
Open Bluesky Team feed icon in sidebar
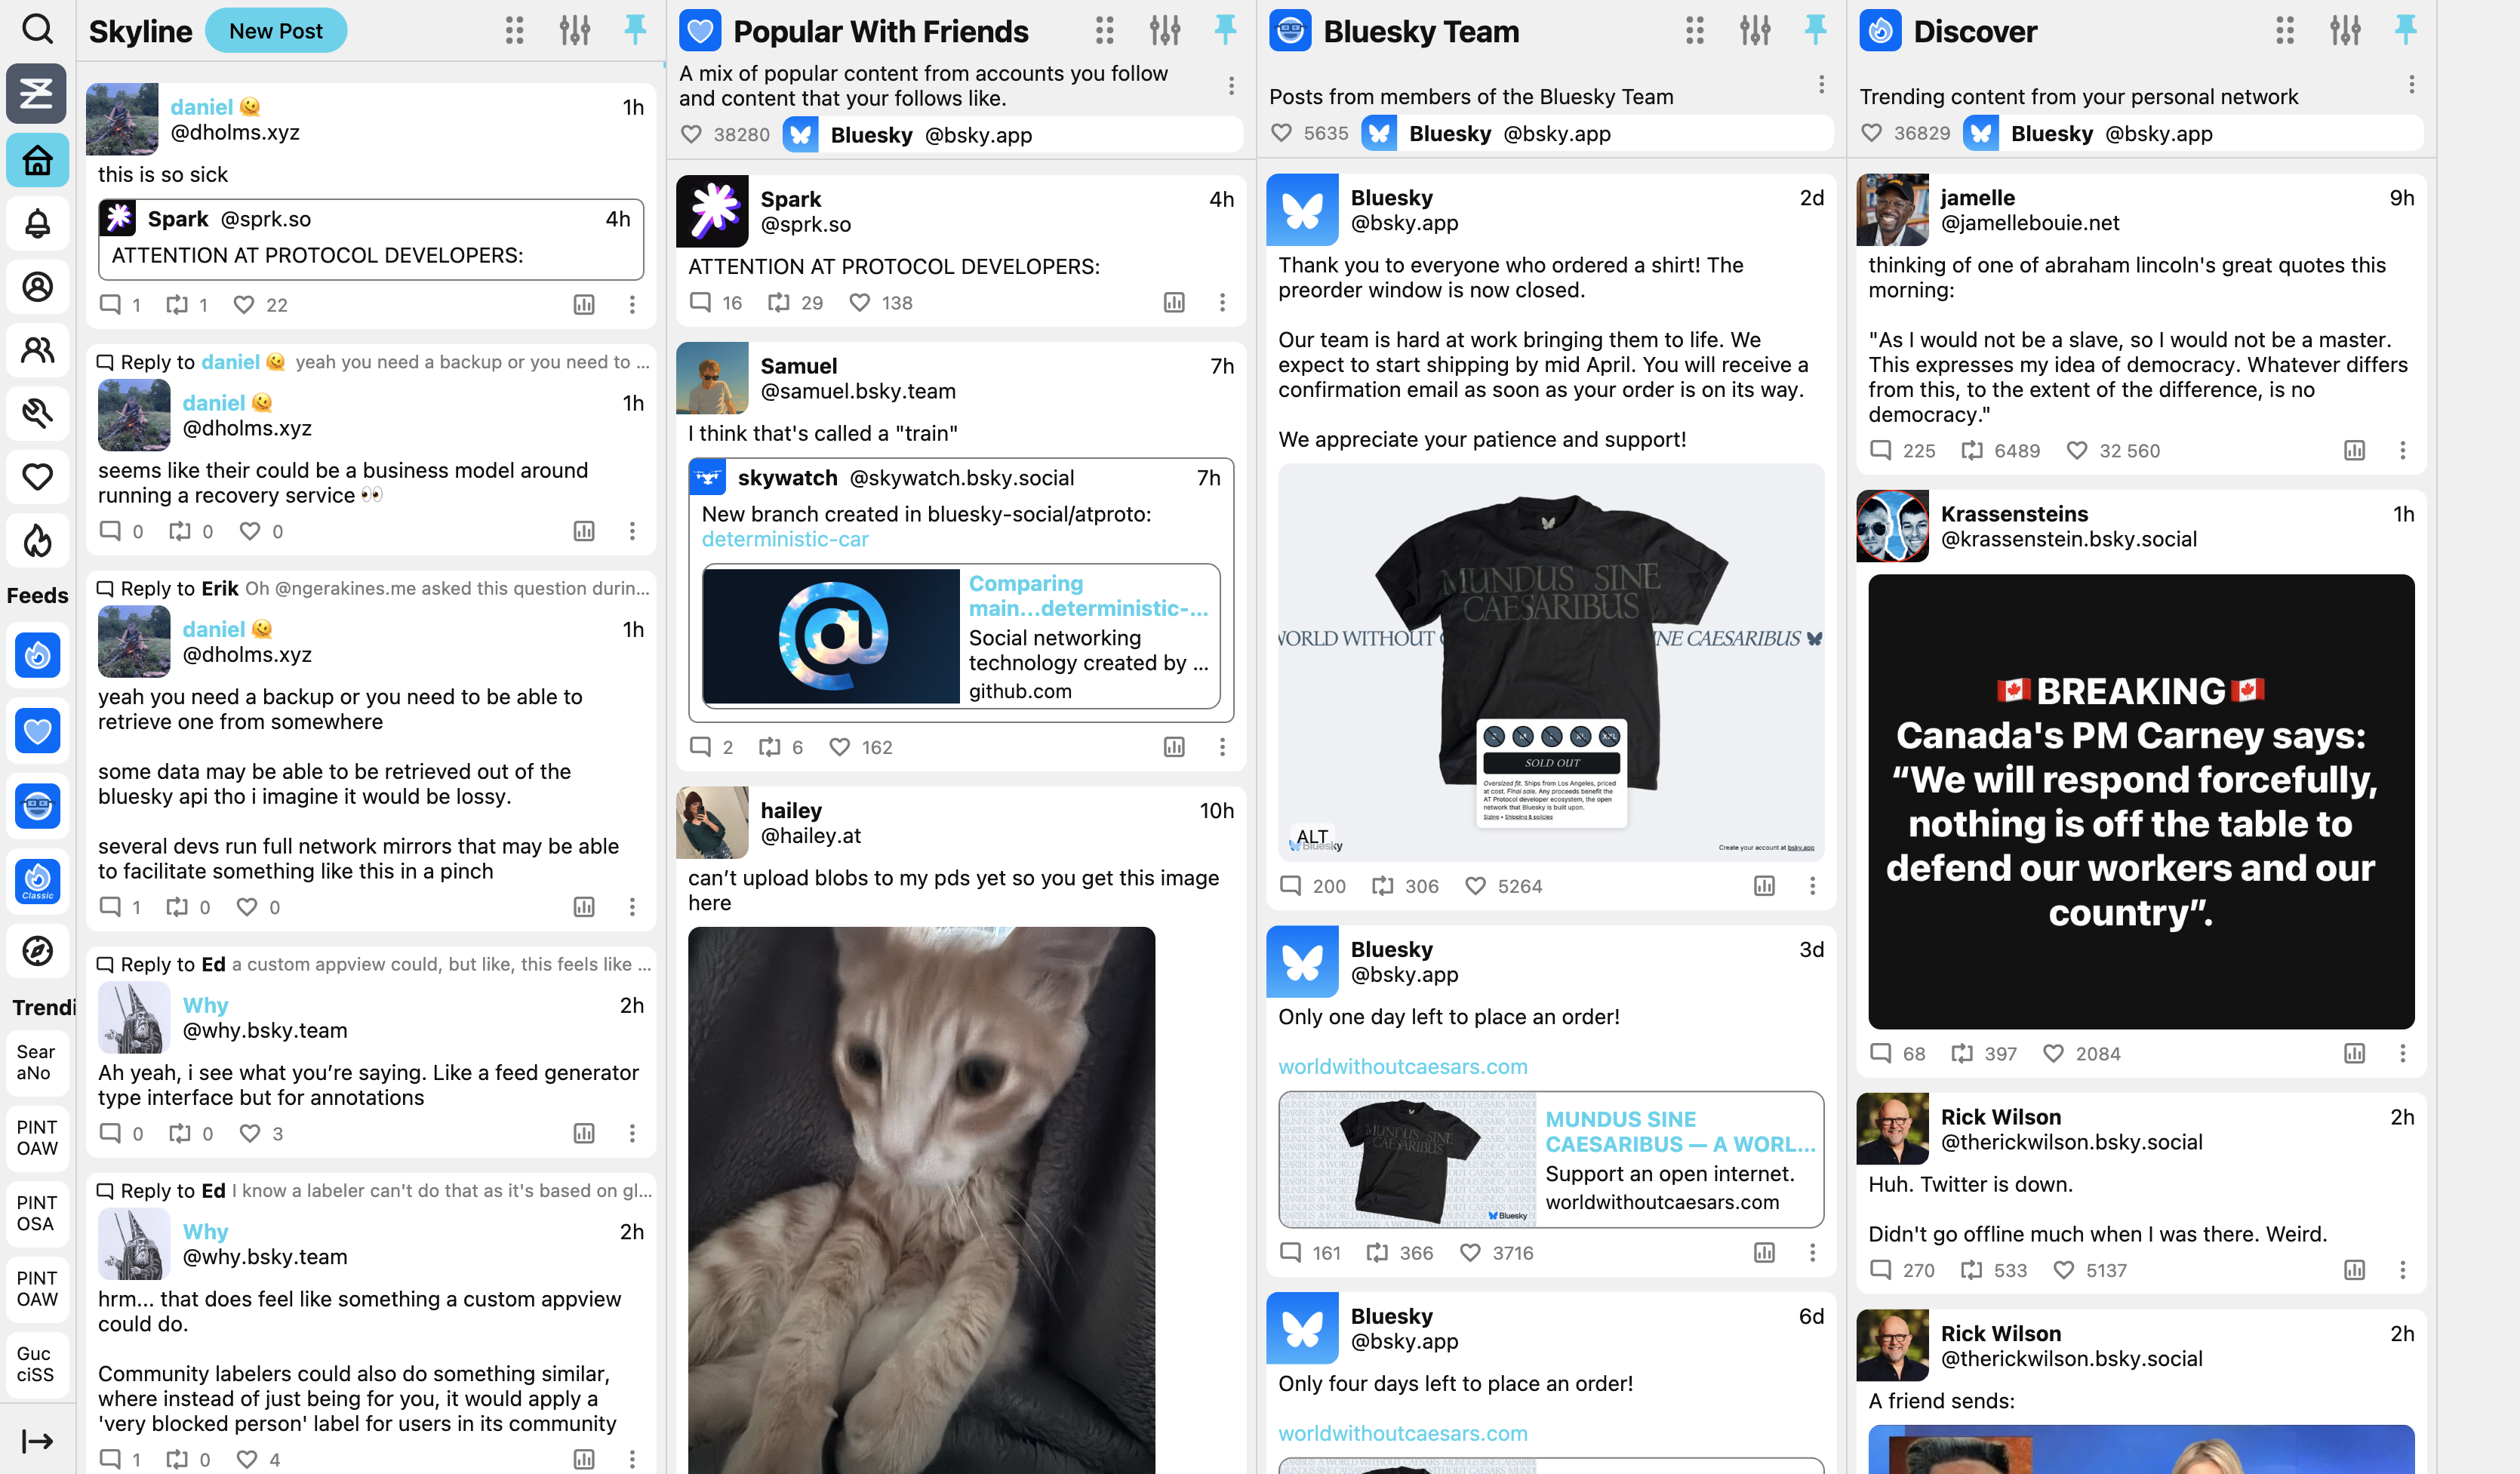click(37, 806)
